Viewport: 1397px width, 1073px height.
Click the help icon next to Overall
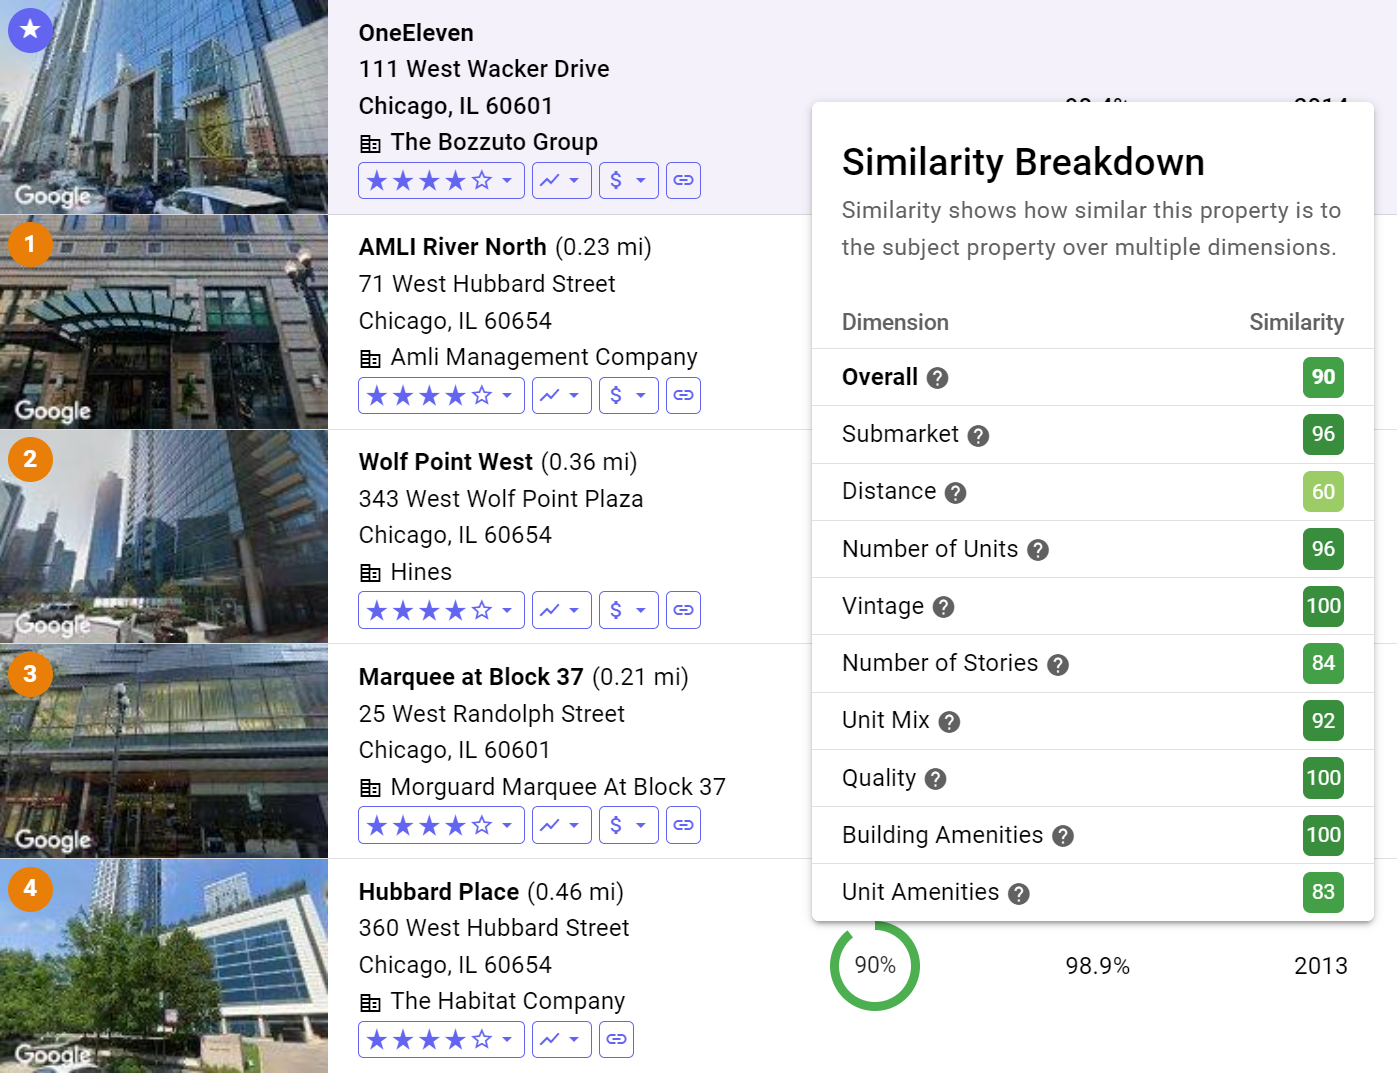tap(937, 378)
